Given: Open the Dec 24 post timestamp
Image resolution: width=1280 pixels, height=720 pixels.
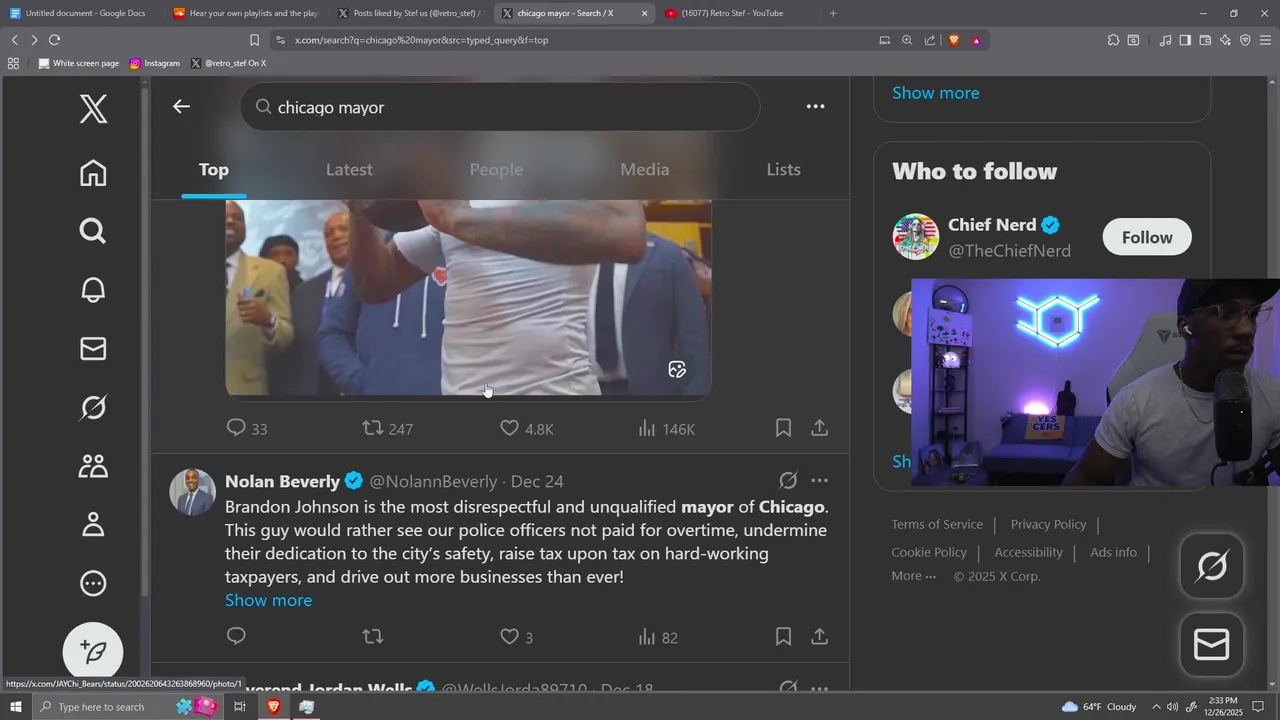Looking at the screenshot, I should point(537,482).
